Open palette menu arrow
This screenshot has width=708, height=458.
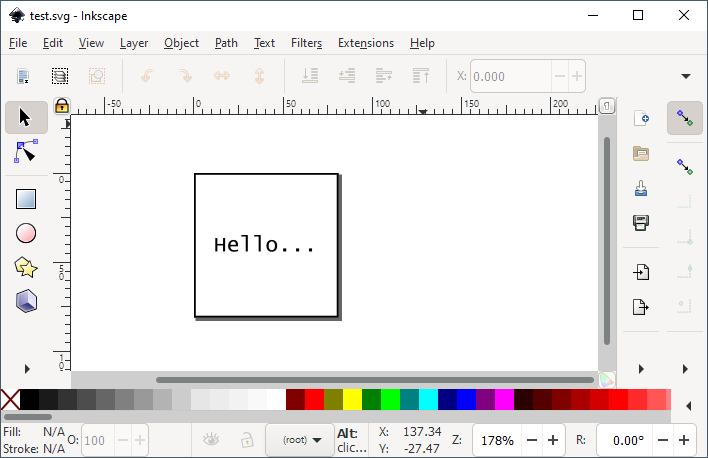point(689,406)
